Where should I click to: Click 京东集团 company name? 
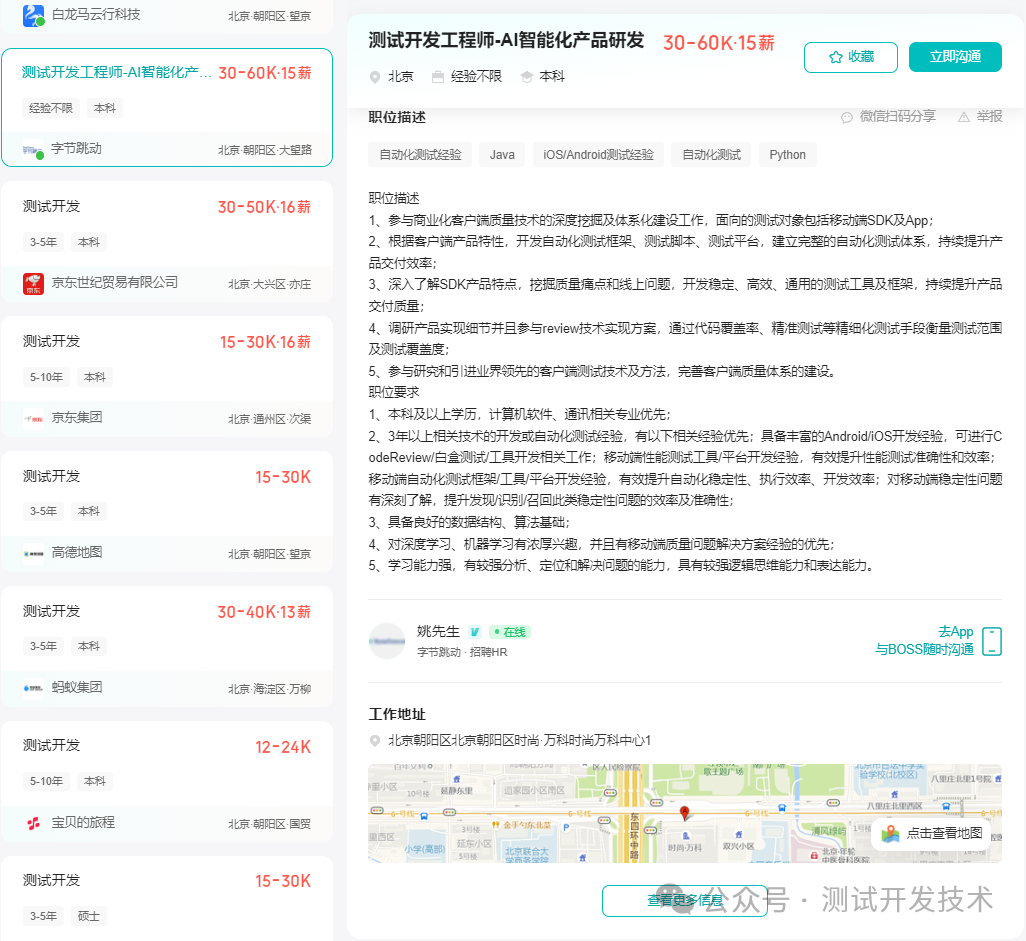(x=77, y=417)
